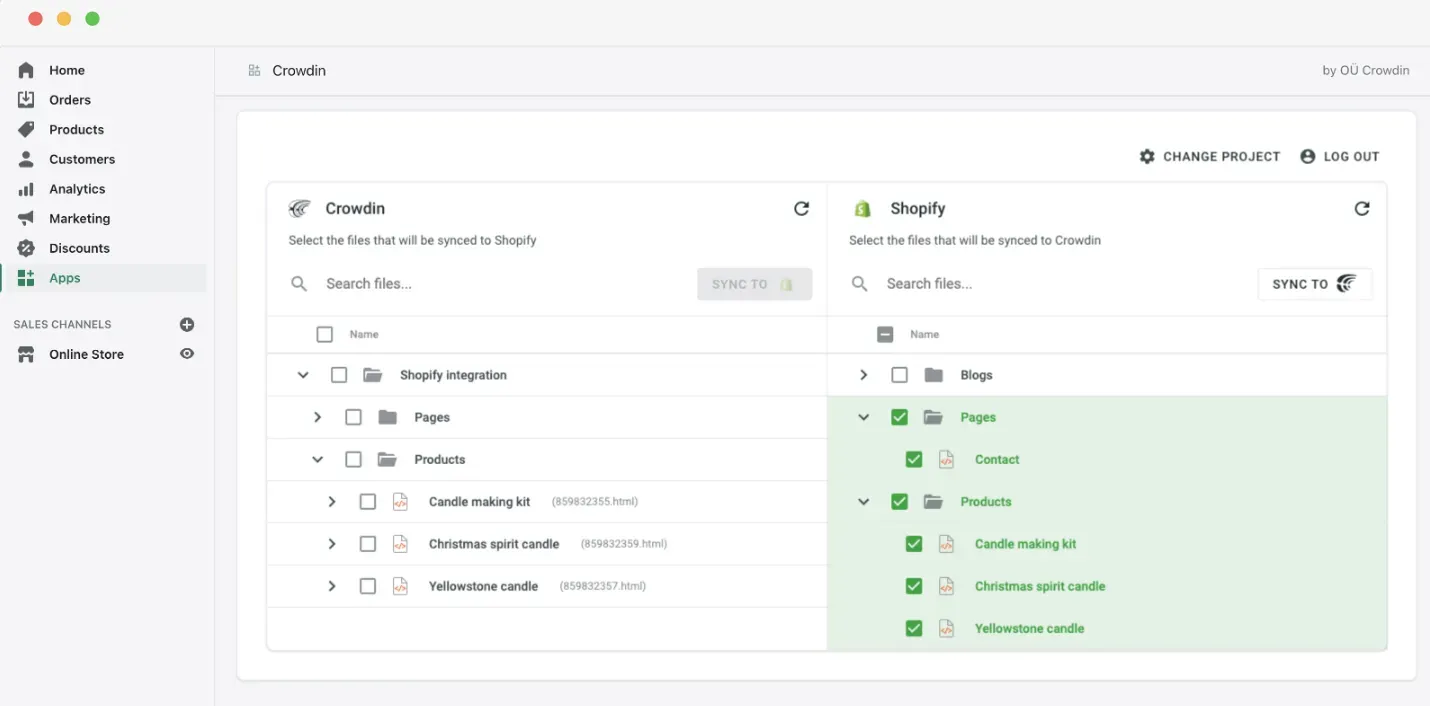Collapse the Shopify Pages folder

[x=863, y=417]
